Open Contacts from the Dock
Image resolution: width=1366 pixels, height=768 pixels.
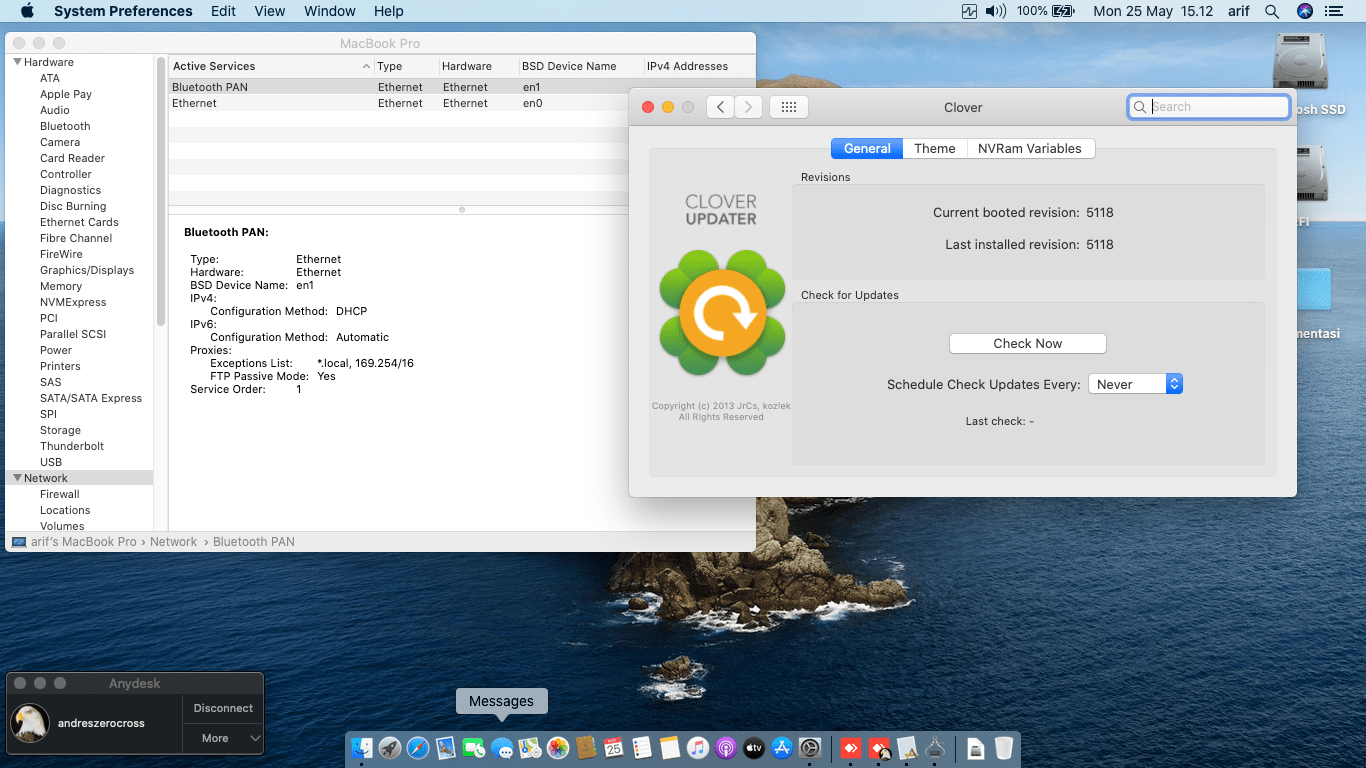(586, 748)
